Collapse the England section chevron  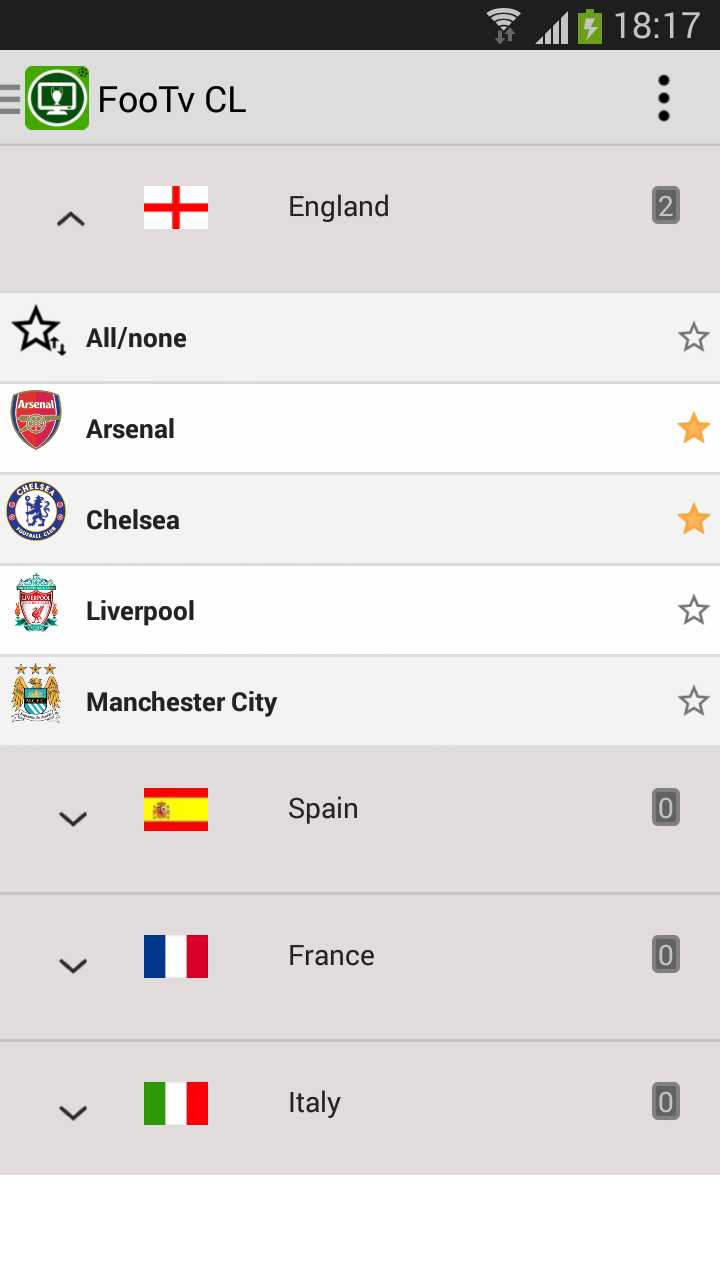coord(71,218)
